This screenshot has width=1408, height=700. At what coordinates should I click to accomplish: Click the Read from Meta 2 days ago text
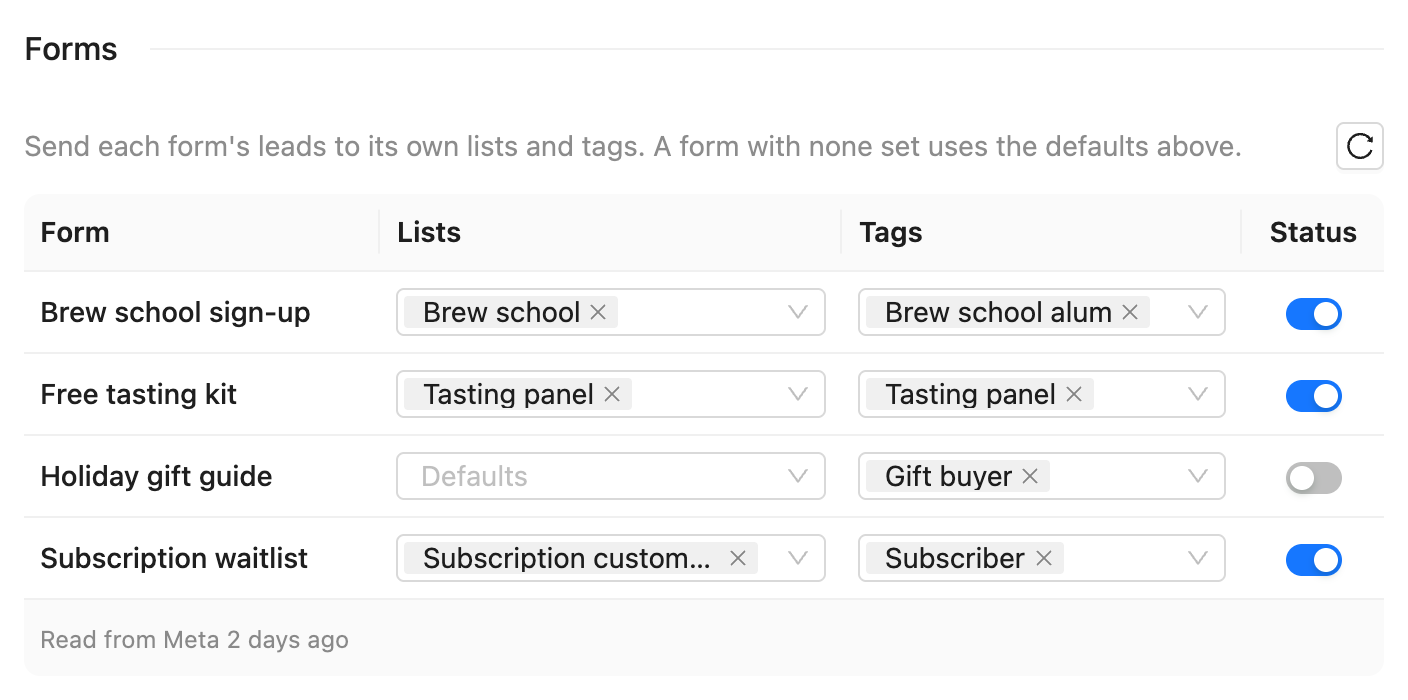click(194, 640)
